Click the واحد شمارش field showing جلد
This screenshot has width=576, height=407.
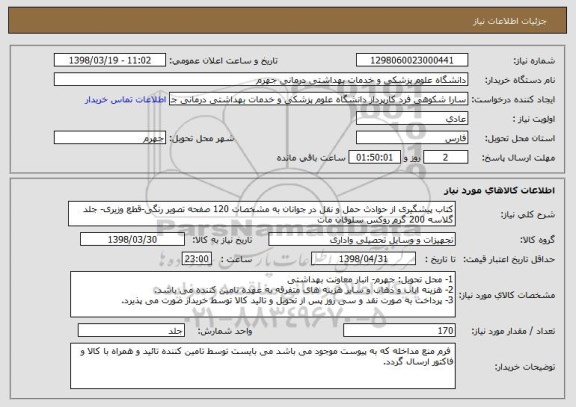click(x=131, y=330)
